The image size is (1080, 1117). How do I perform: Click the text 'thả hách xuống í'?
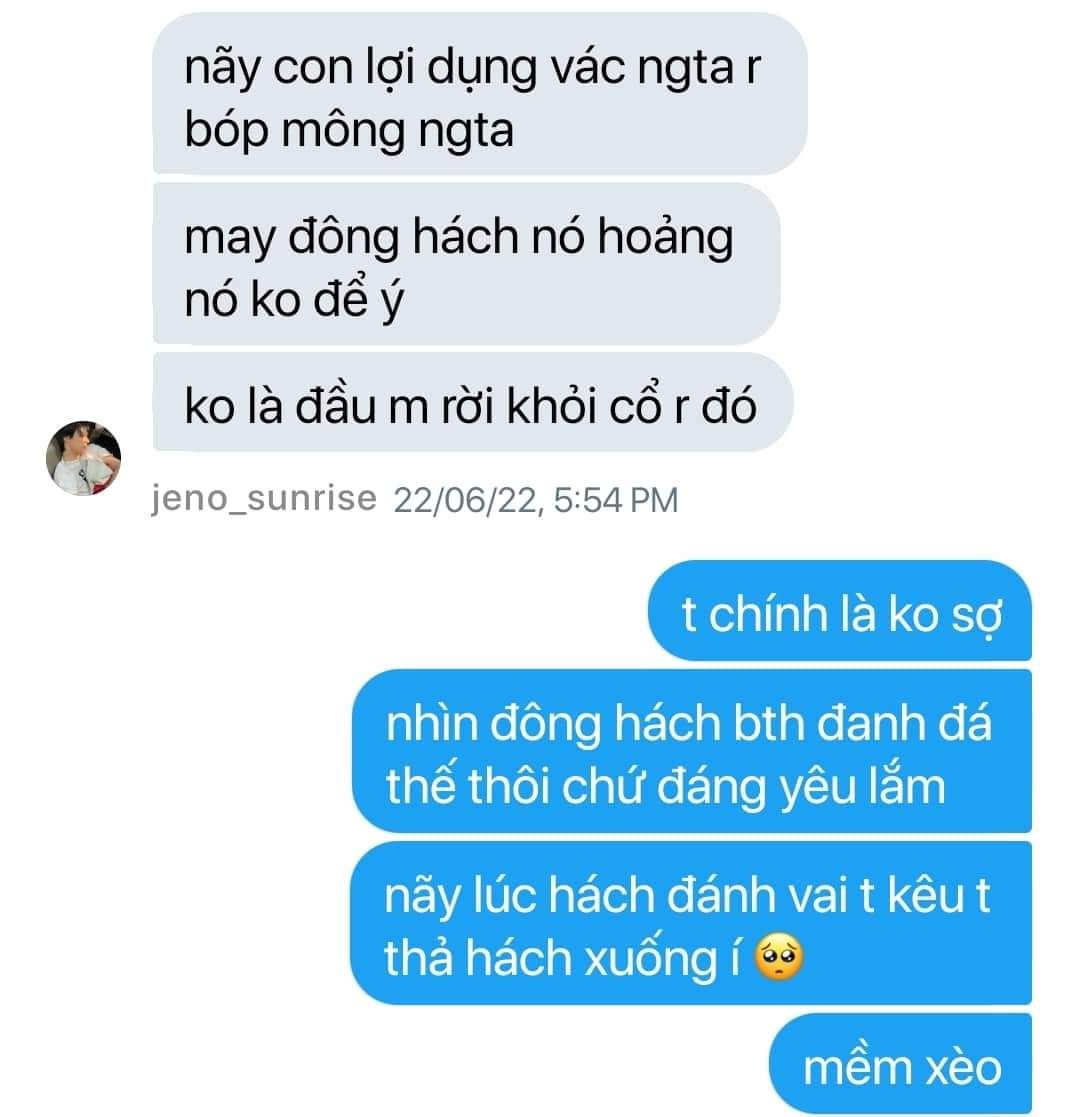tap(562, 958)
